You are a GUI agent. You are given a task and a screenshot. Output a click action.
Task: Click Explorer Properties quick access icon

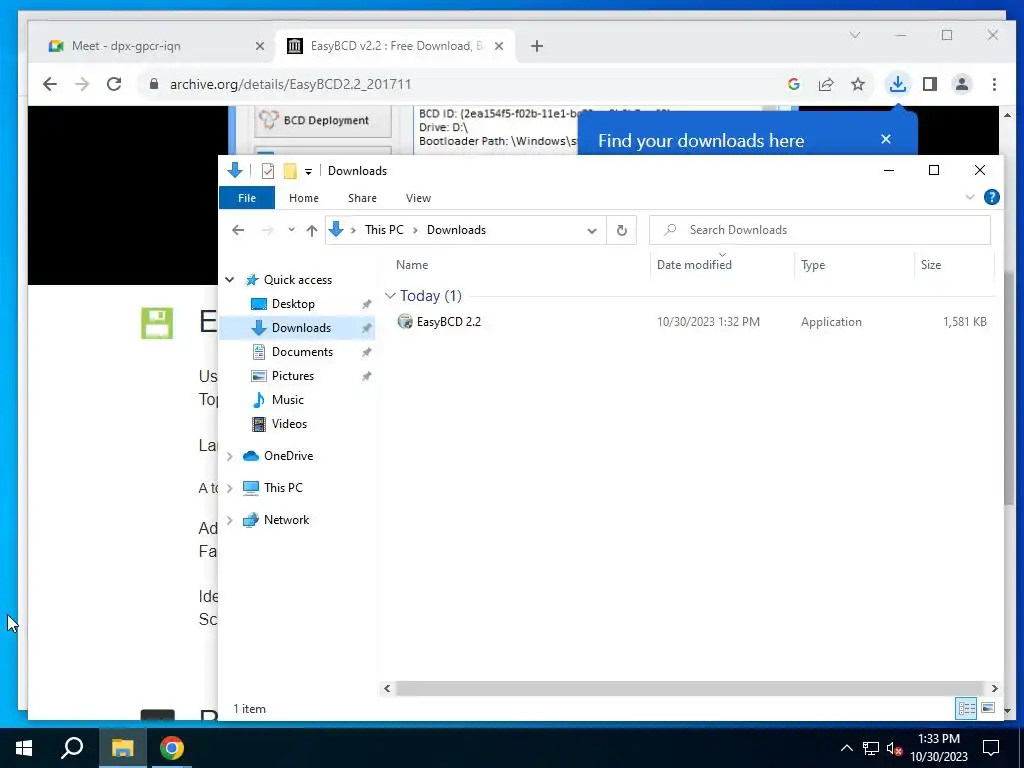click(268, 171)
